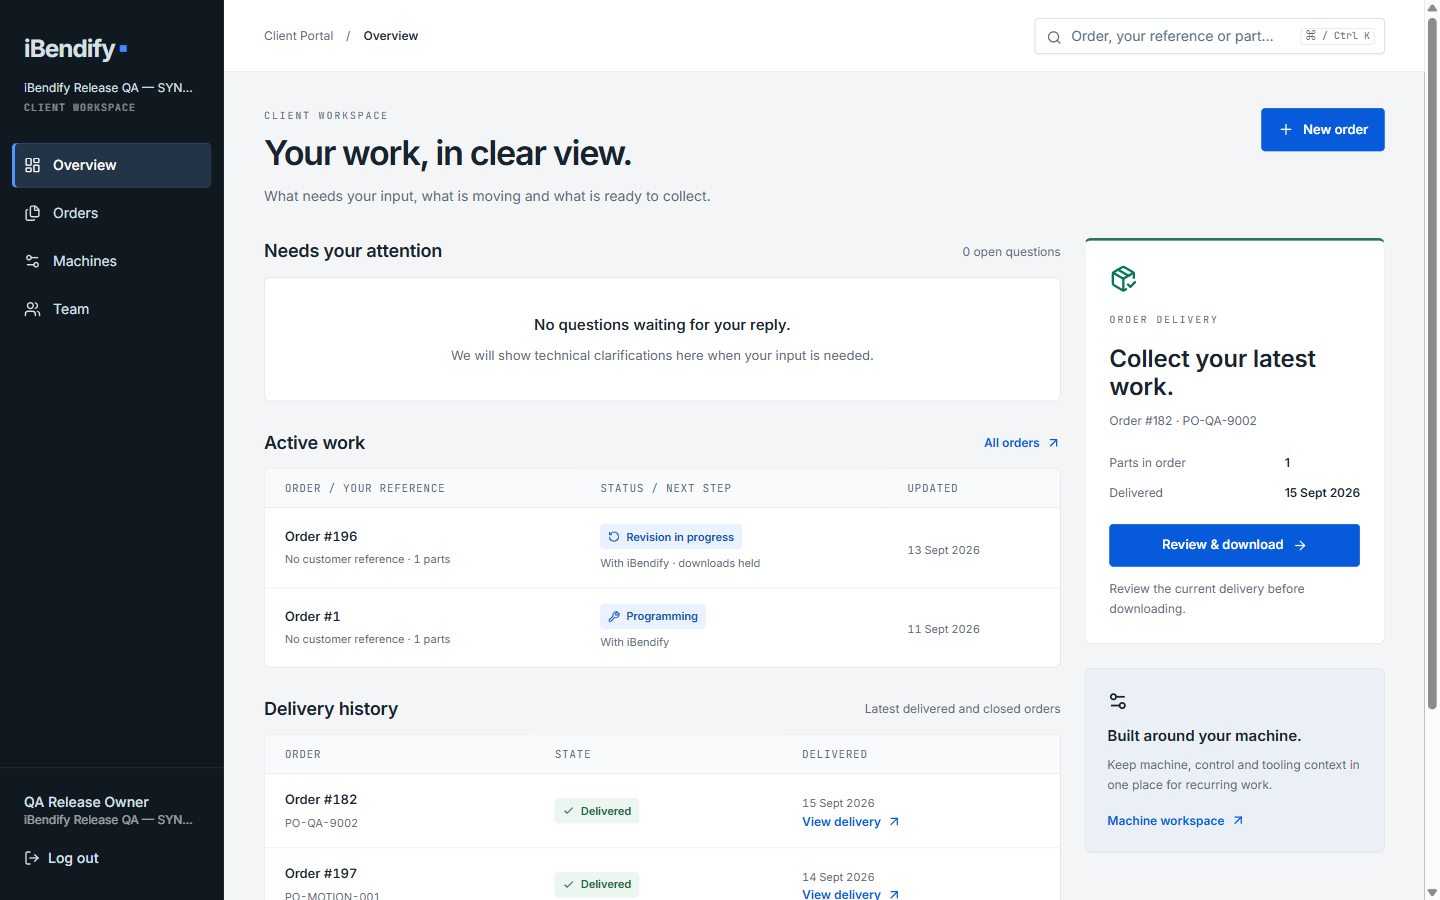The image size is (1440, 900).
Task: Click the iBendify logo
Action: (x=76, y=48)
